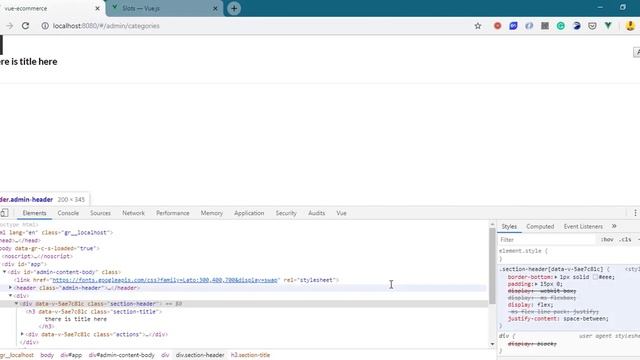Viewport: 640px width, 360px height.
Task: Open the grey grid extension icon
Action: (545, 26)
